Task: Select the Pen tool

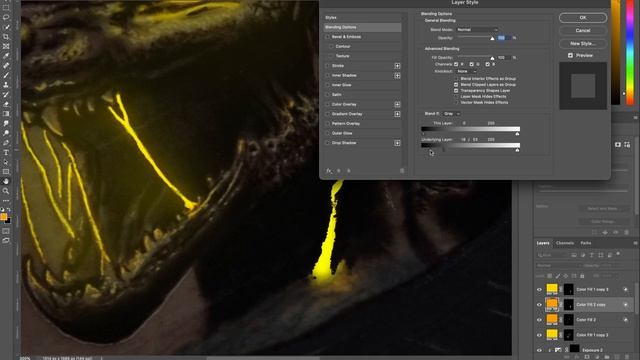Action: point(6,143)
